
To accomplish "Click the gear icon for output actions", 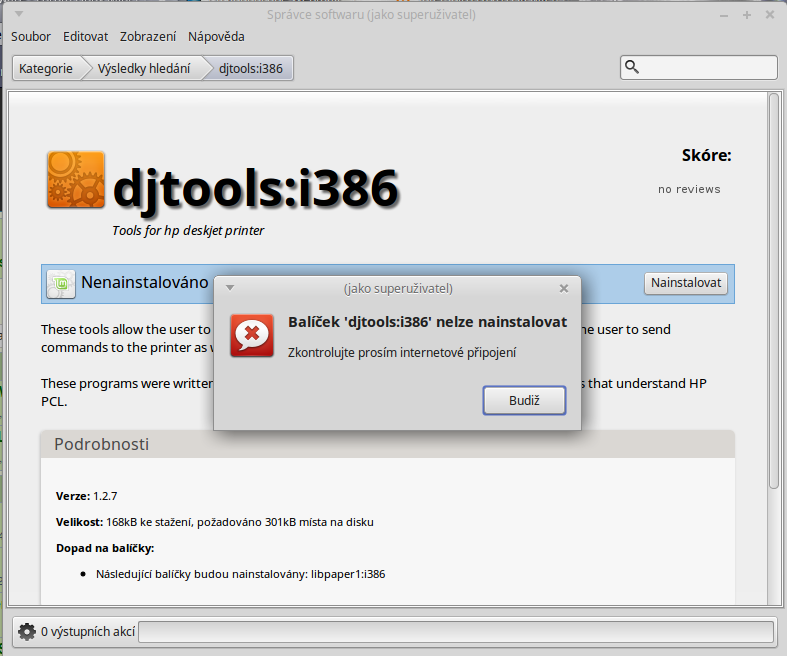I will point(27,632).
